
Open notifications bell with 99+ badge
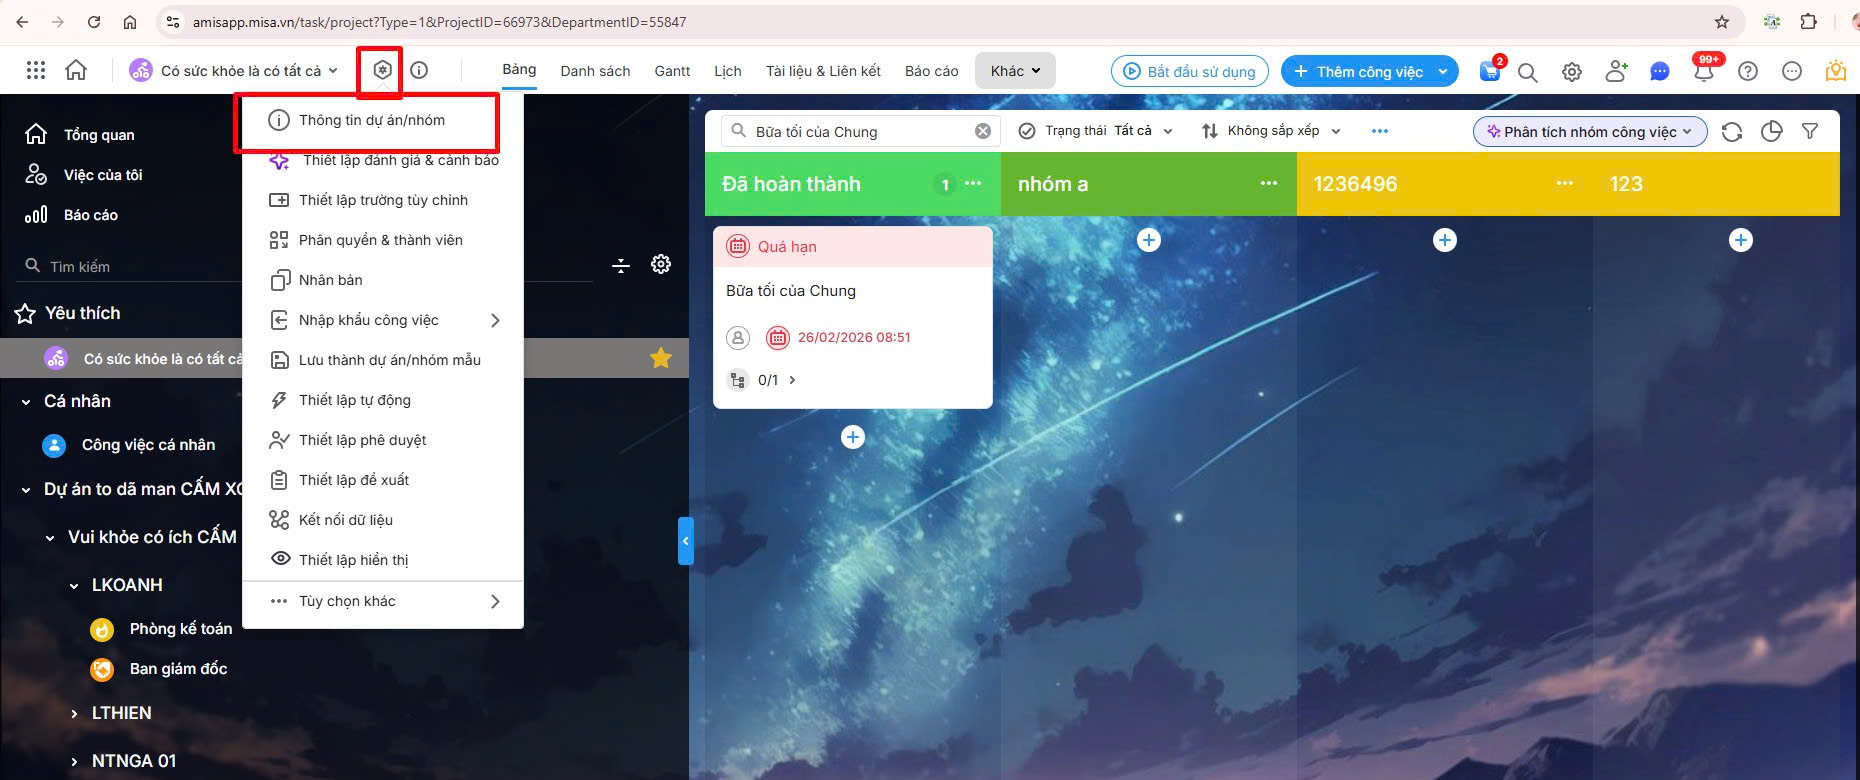tap(1704, 71)
